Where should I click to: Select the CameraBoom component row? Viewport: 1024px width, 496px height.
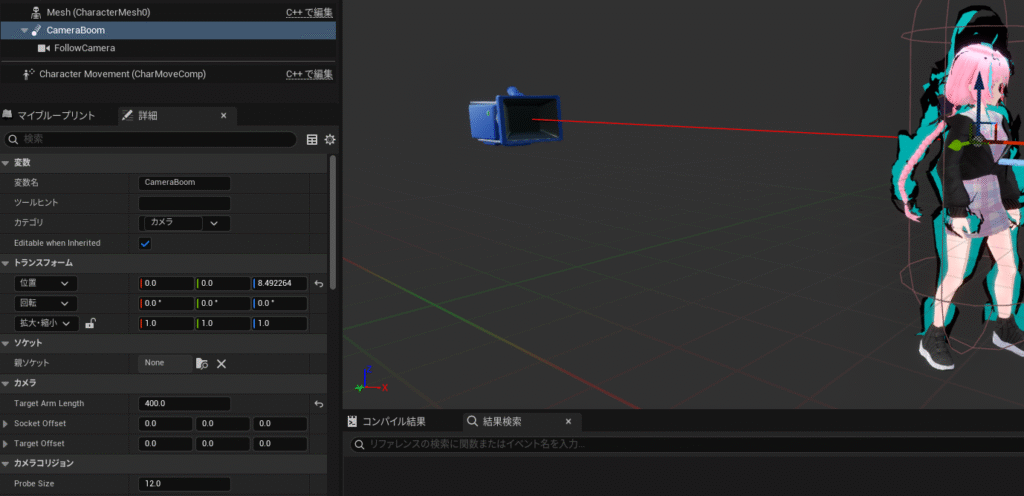168,30
